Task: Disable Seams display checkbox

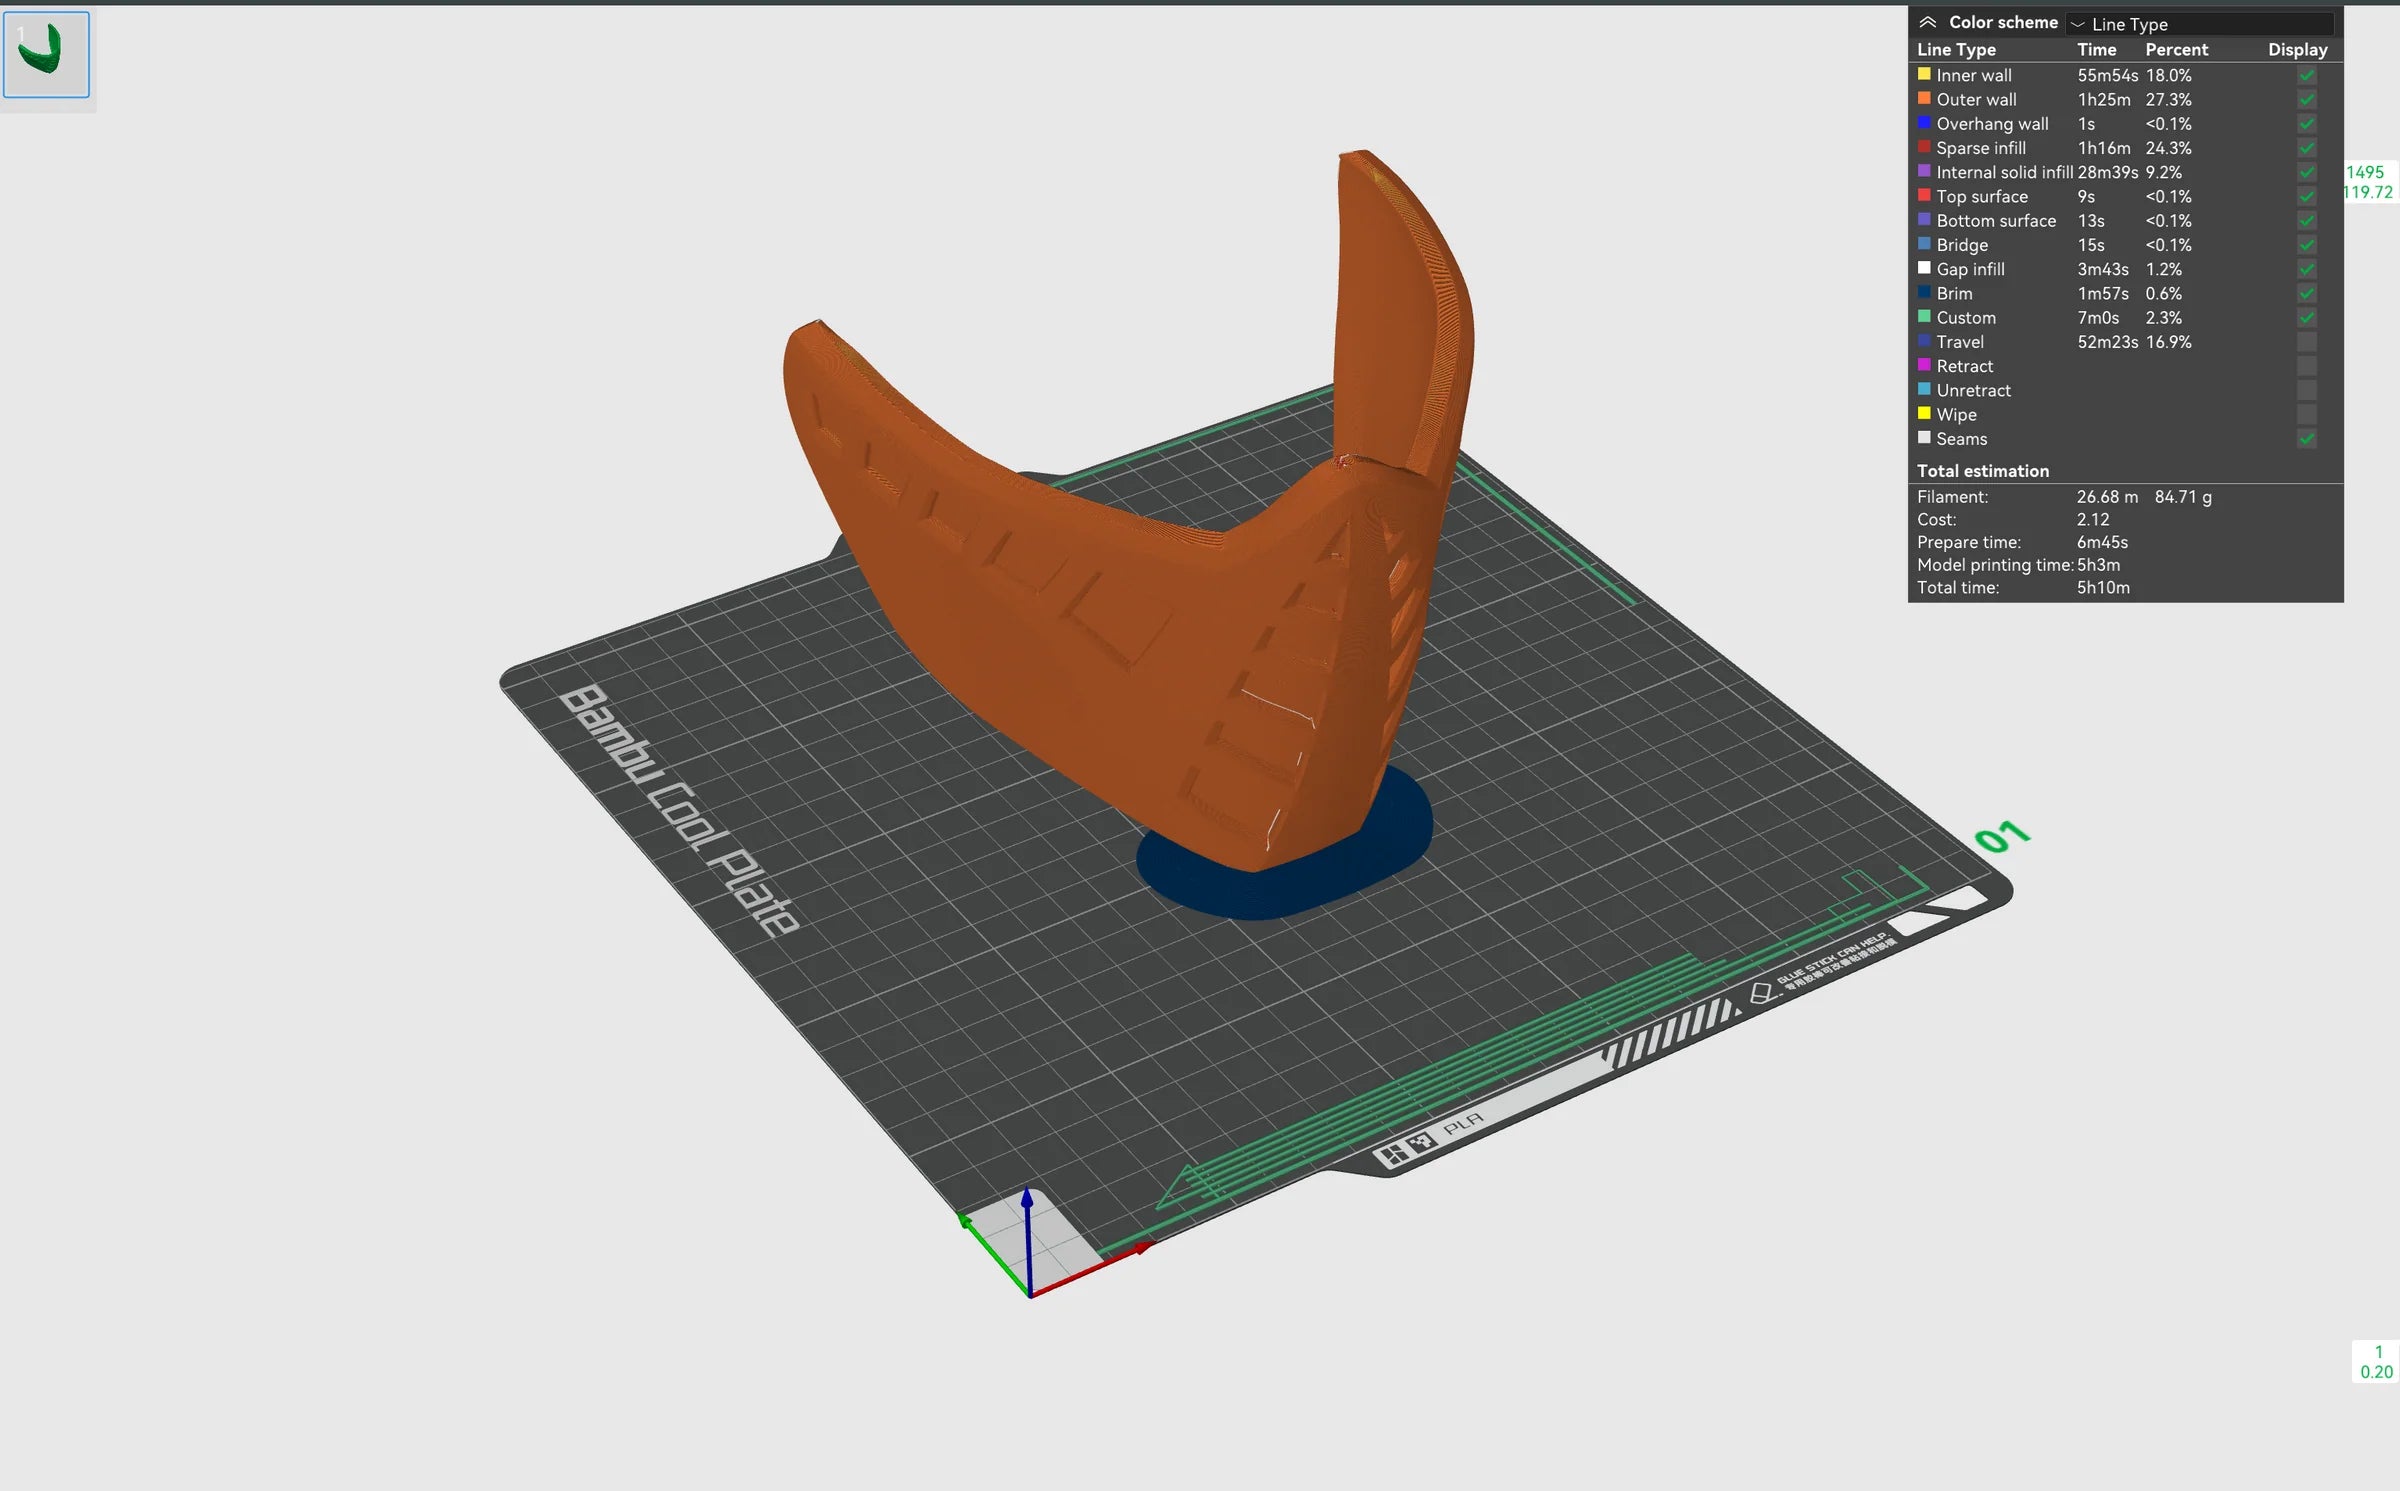Action: click(2306, 438)
